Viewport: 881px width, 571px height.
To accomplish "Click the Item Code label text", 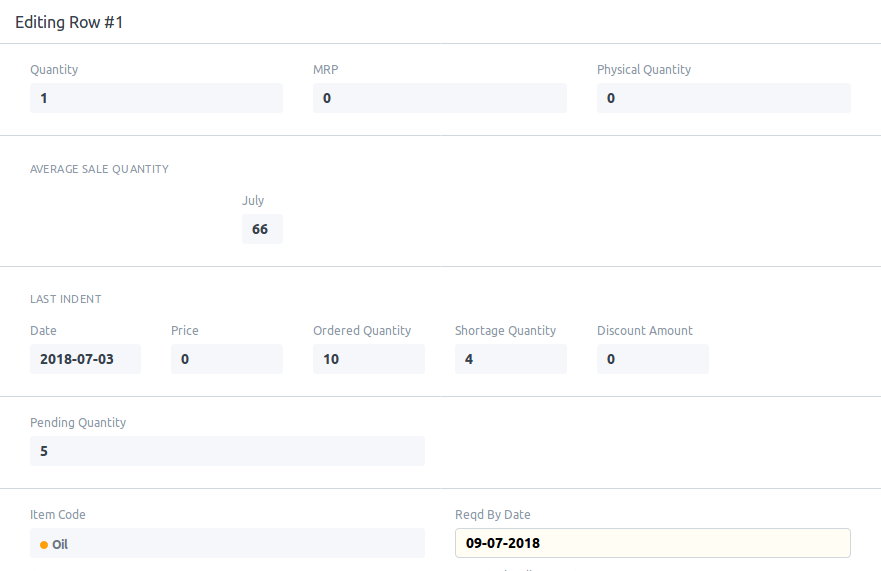I will coord(58,515).
